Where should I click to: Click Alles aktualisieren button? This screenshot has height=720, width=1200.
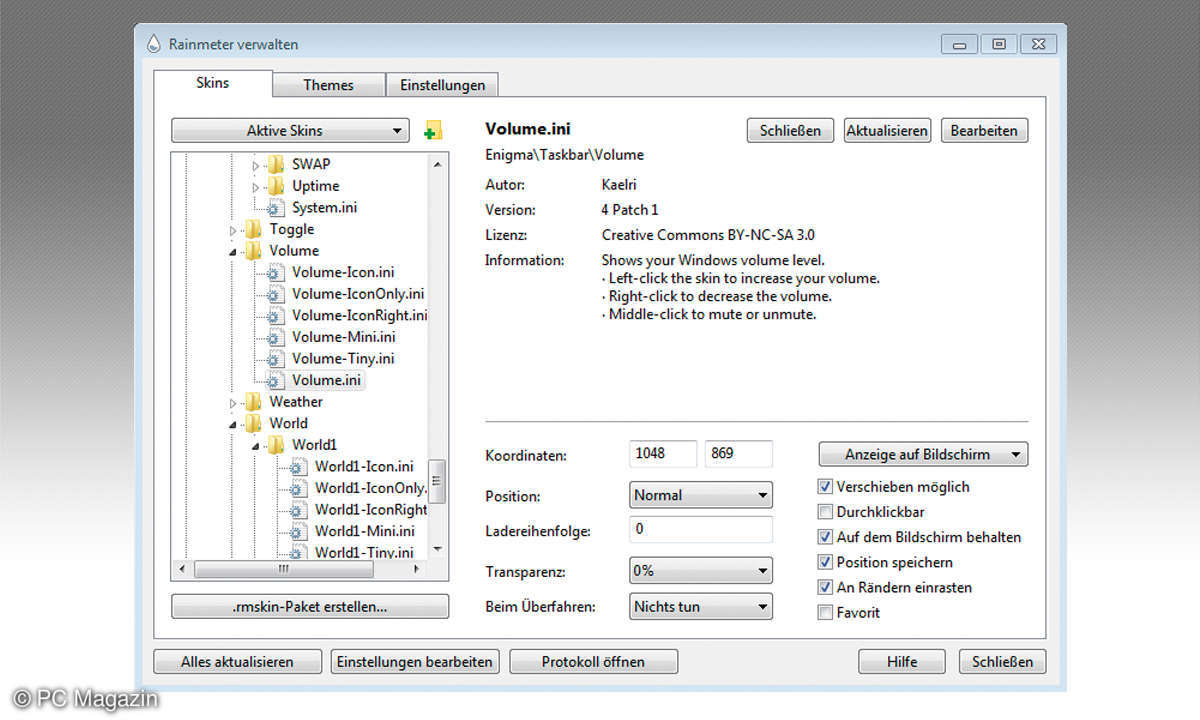[x=237, y=661]
